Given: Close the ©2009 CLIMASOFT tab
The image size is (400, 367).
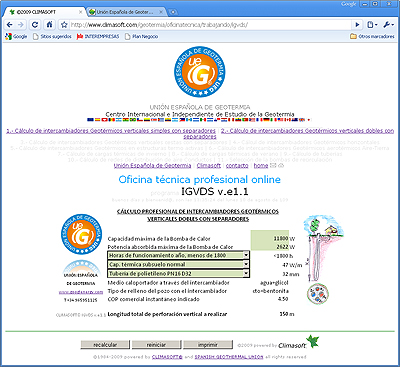Looking at the screenshot, I should (x=80, y=12).
